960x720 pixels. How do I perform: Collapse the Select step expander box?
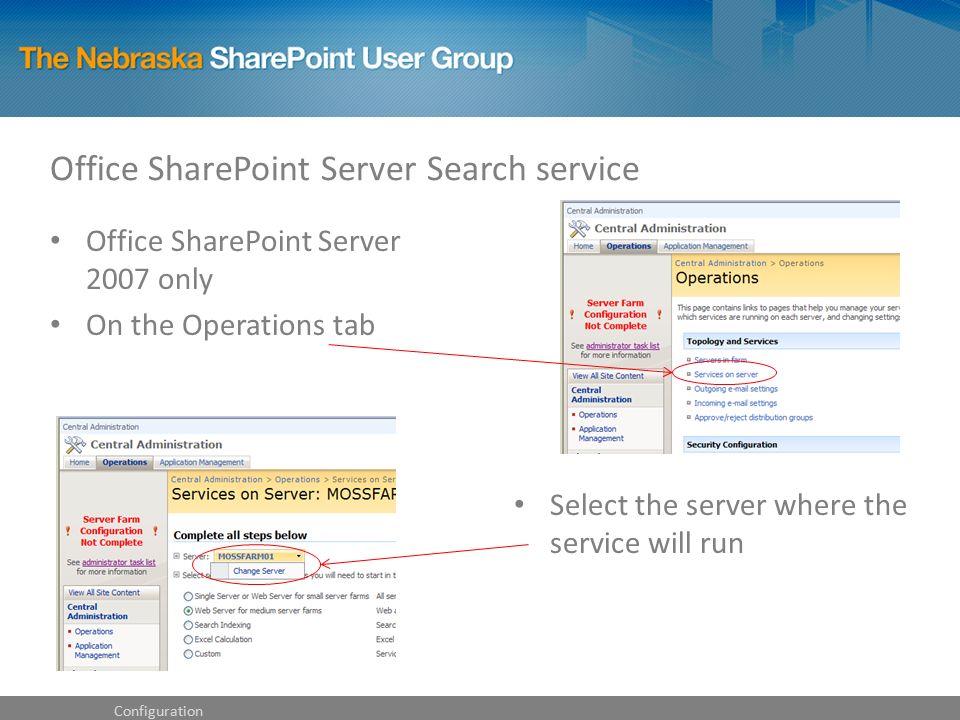click(x=176, y=575)
